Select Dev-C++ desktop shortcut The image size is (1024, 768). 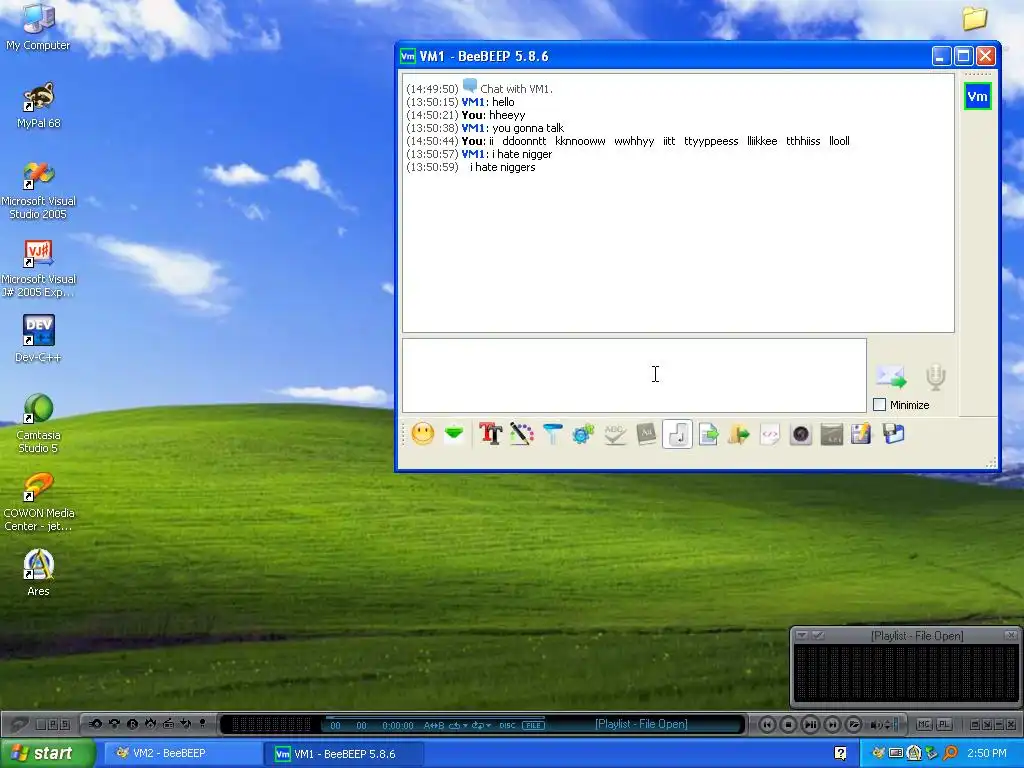[x=38, y=340]
